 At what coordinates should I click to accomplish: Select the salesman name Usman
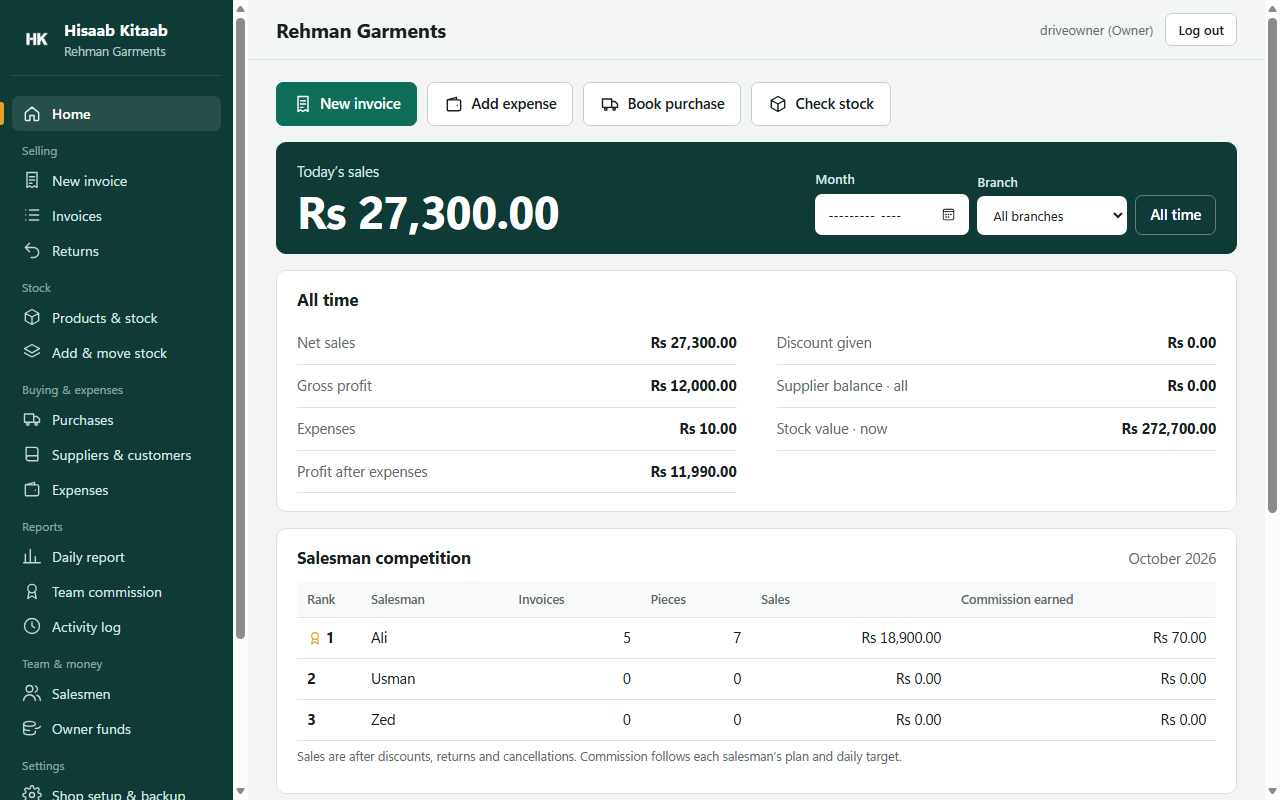(393, 679)
